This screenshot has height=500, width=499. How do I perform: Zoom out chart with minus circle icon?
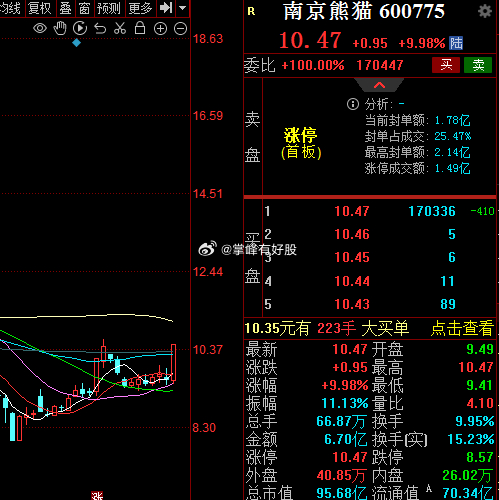[181, 29]
